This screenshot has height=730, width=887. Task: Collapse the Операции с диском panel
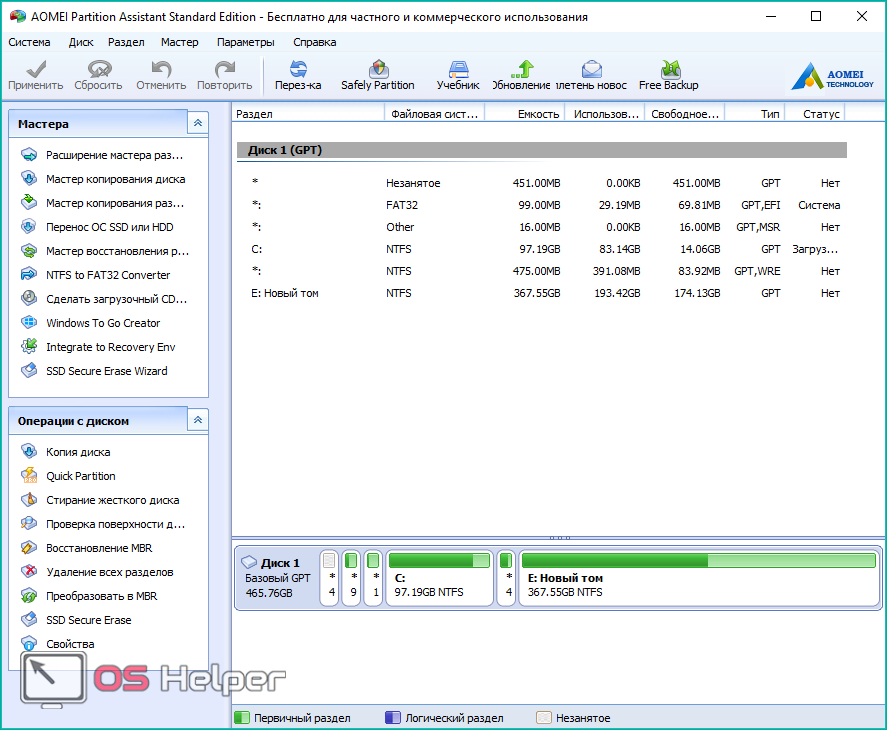point(198,421)
